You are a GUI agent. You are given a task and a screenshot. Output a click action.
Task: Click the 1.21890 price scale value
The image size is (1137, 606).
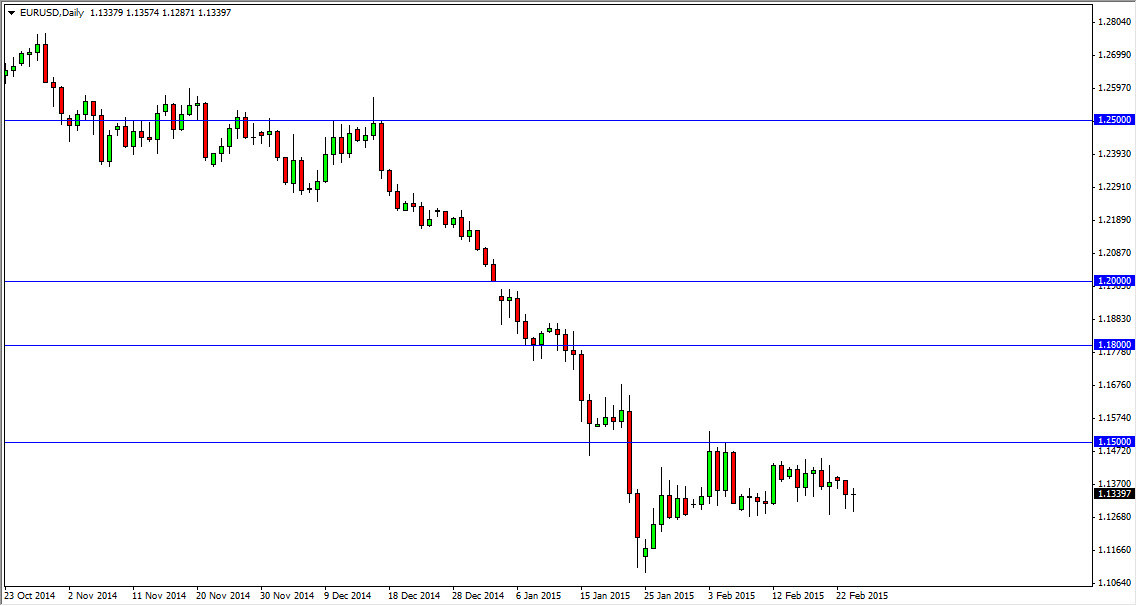[x=1115, y=220]
